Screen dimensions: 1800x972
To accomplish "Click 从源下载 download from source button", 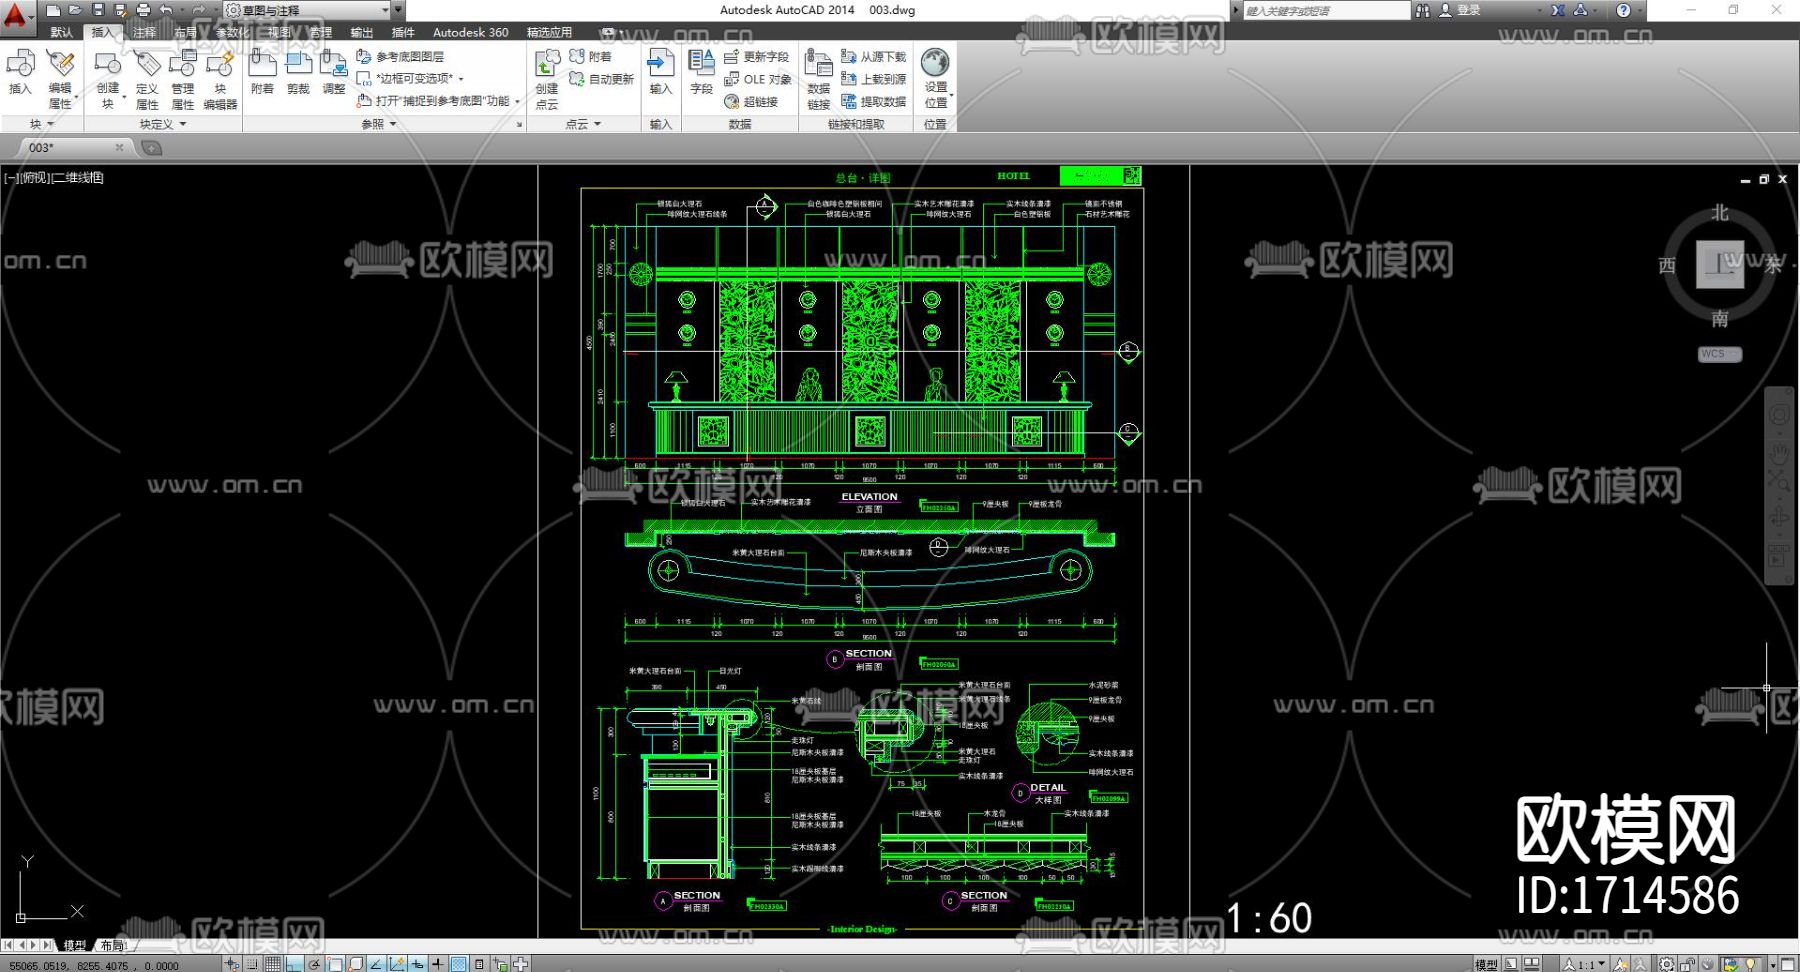I will 874,57.
